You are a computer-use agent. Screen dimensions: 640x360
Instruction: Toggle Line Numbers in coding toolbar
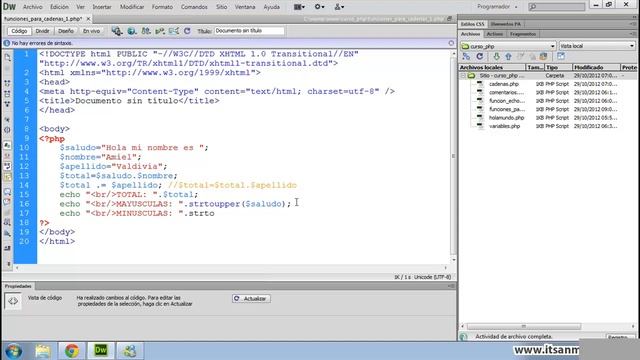coord(7,145)
